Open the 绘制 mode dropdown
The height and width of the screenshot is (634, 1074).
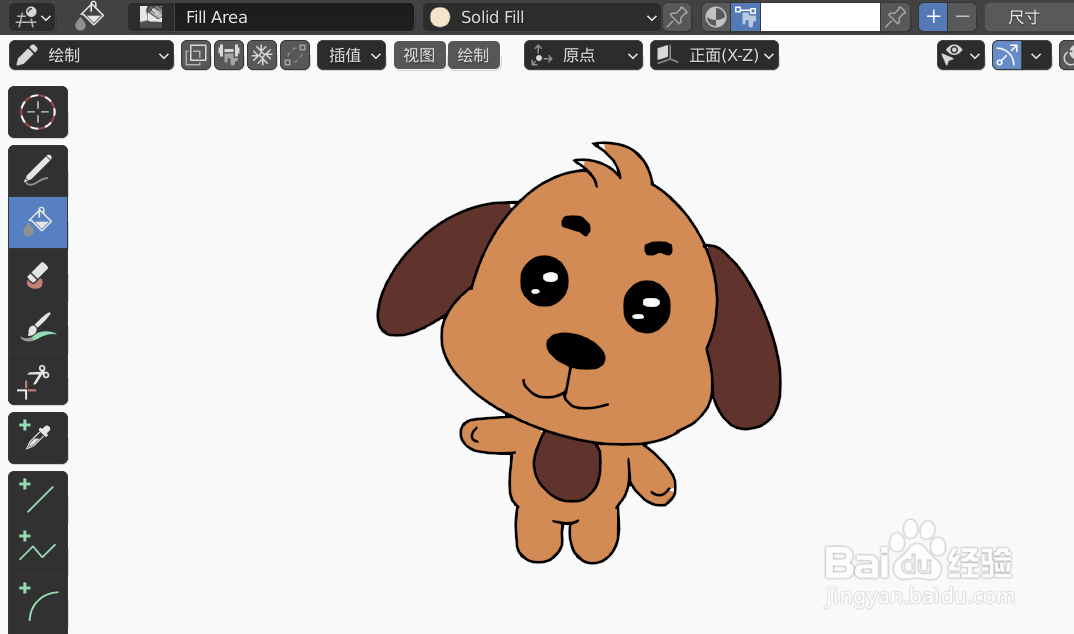(90, 55)
